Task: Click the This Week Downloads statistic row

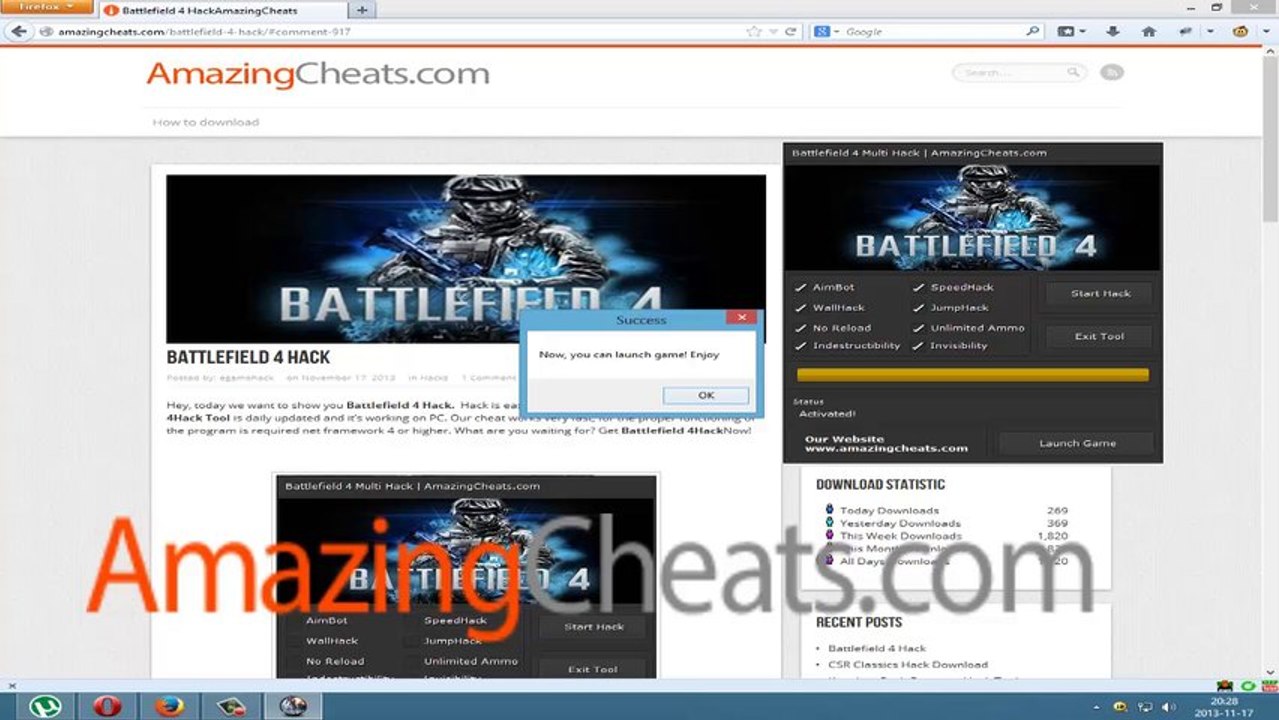Action: click(x=946, y=536)
